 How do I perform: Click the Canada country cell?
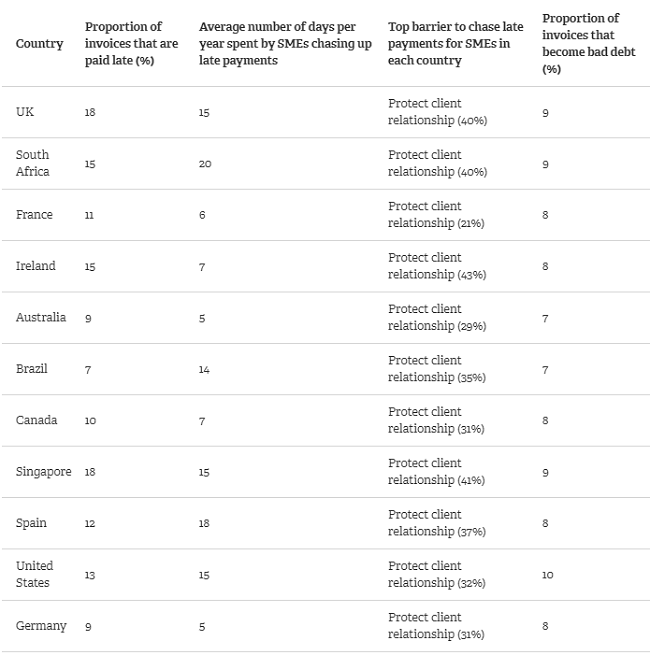point(36,420)
